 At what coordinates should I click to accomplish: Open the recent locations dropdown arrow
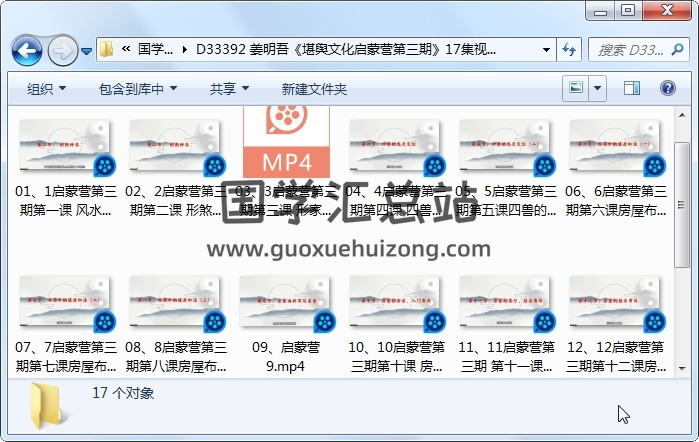(86, 51)
